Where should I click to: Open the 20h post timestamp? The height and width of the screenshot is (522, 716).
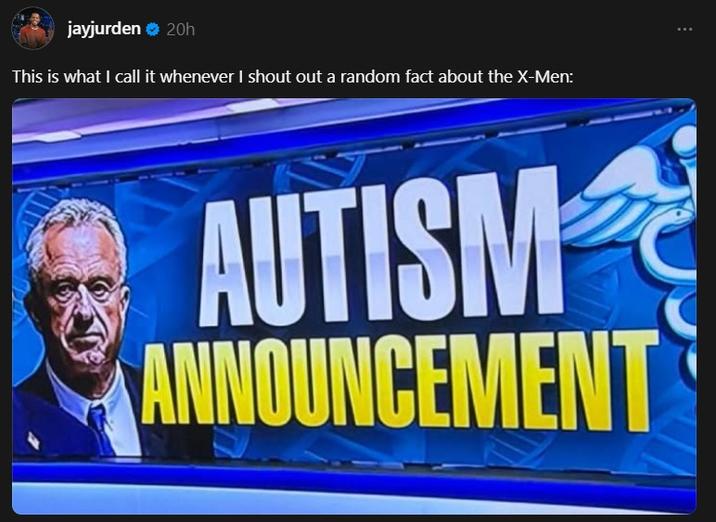[x=181, y=30]
